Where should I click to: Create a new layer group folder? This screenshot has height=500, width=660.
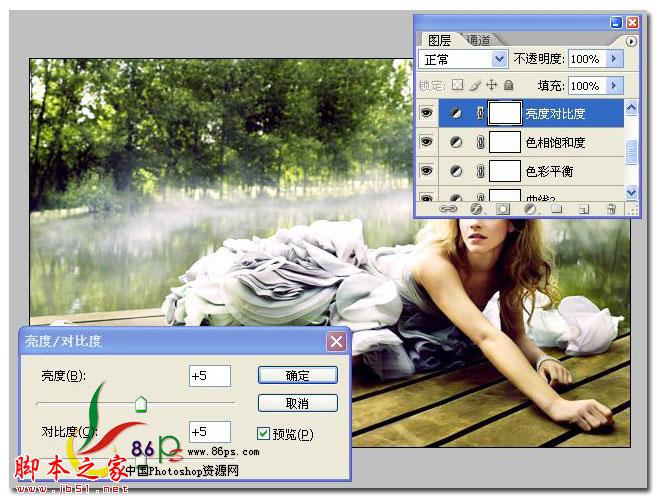tap(557, 209)
